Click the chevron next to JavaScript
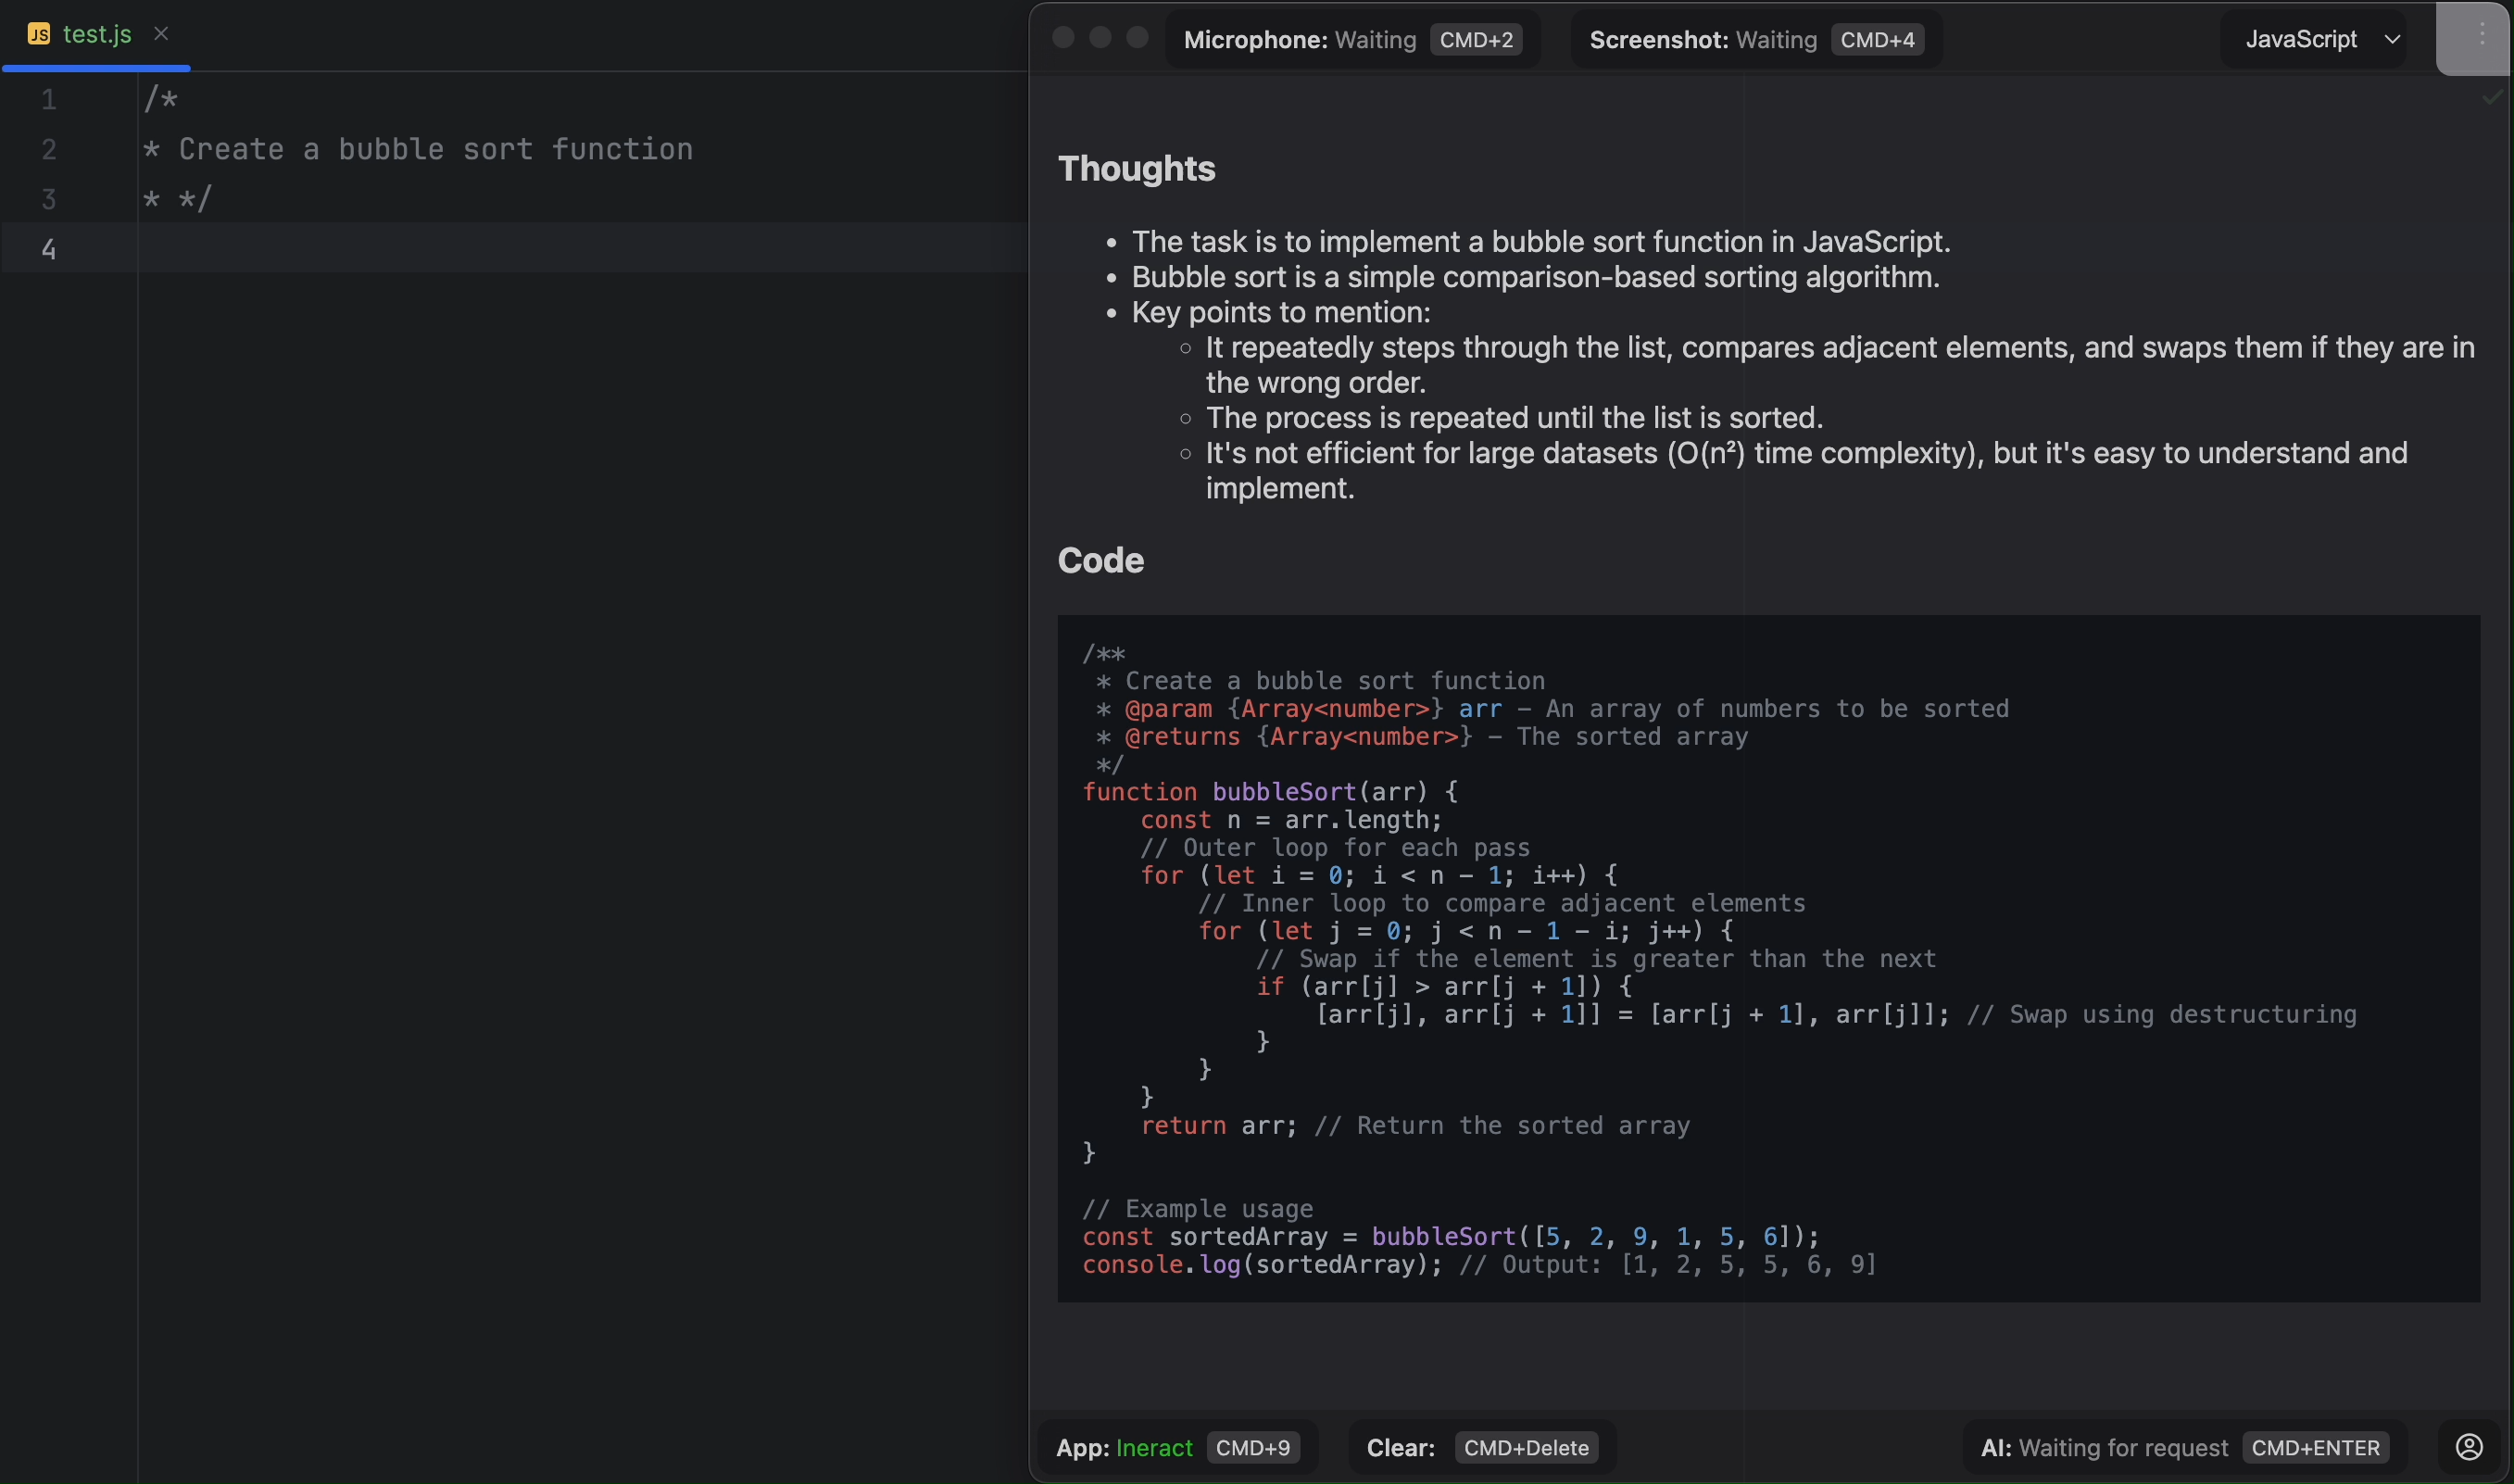The image size is (2514, 1484). tap(2392, 40)
